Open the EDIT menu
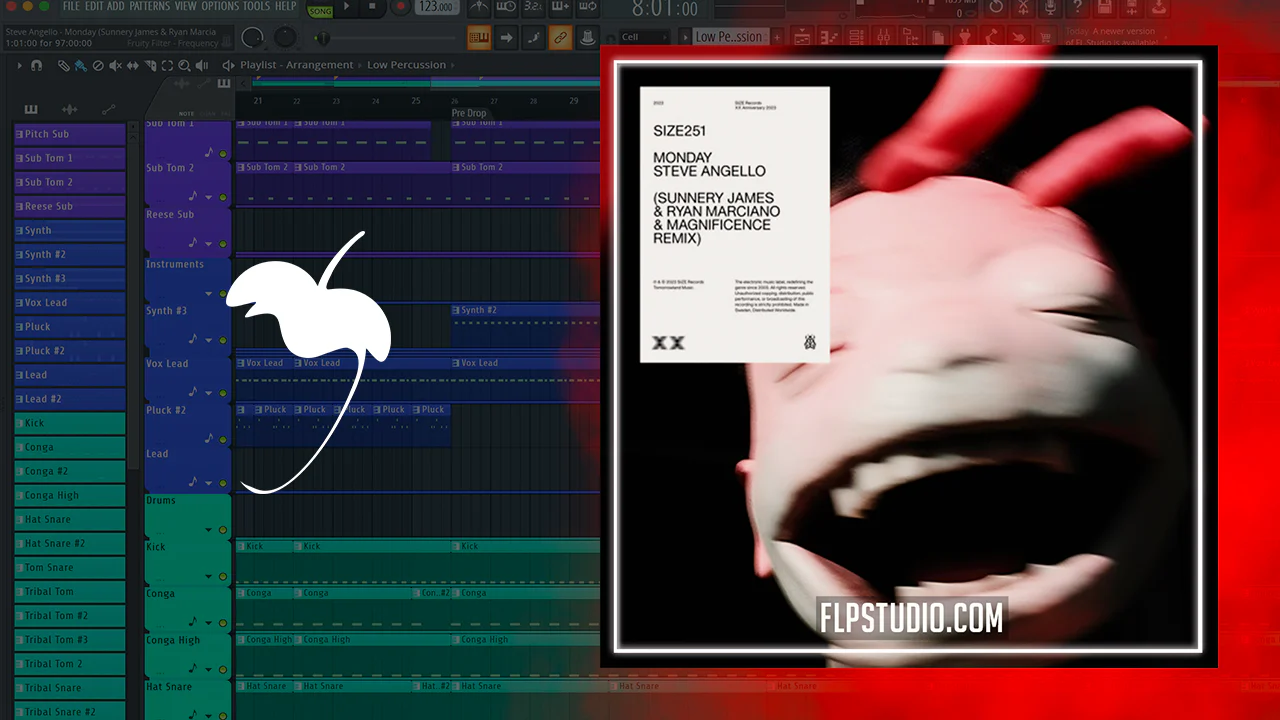This screenshot has width=1280, height=720. click(94, 7)
